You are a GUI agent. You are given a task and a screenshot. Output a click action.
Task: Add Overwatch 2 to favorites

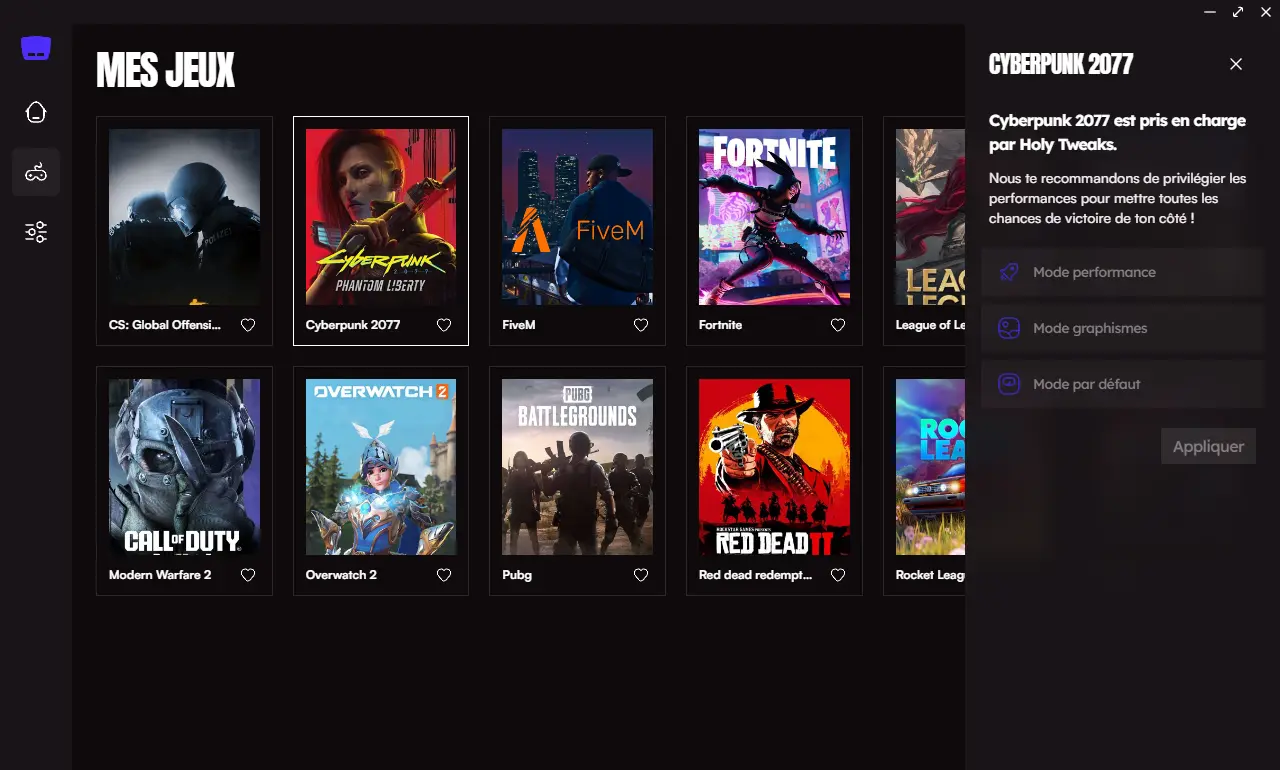(x=444, y=575)
